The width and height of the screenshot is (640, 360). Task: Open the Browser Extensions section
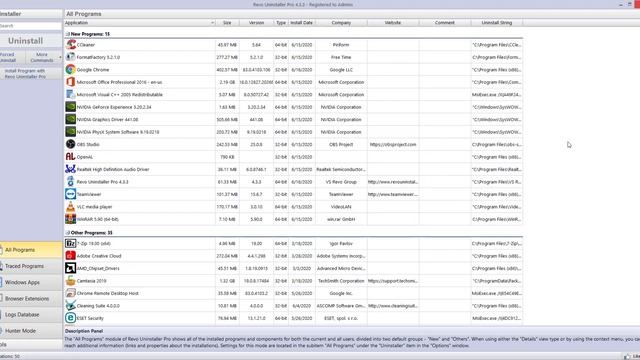(31, 298)
